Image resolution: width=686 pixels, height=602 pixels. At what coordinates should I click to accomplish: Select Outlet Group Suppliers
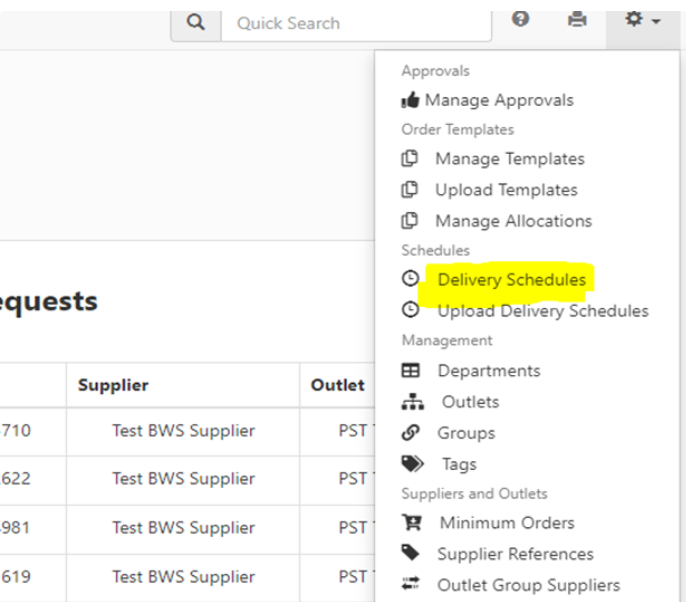[528, 585]
